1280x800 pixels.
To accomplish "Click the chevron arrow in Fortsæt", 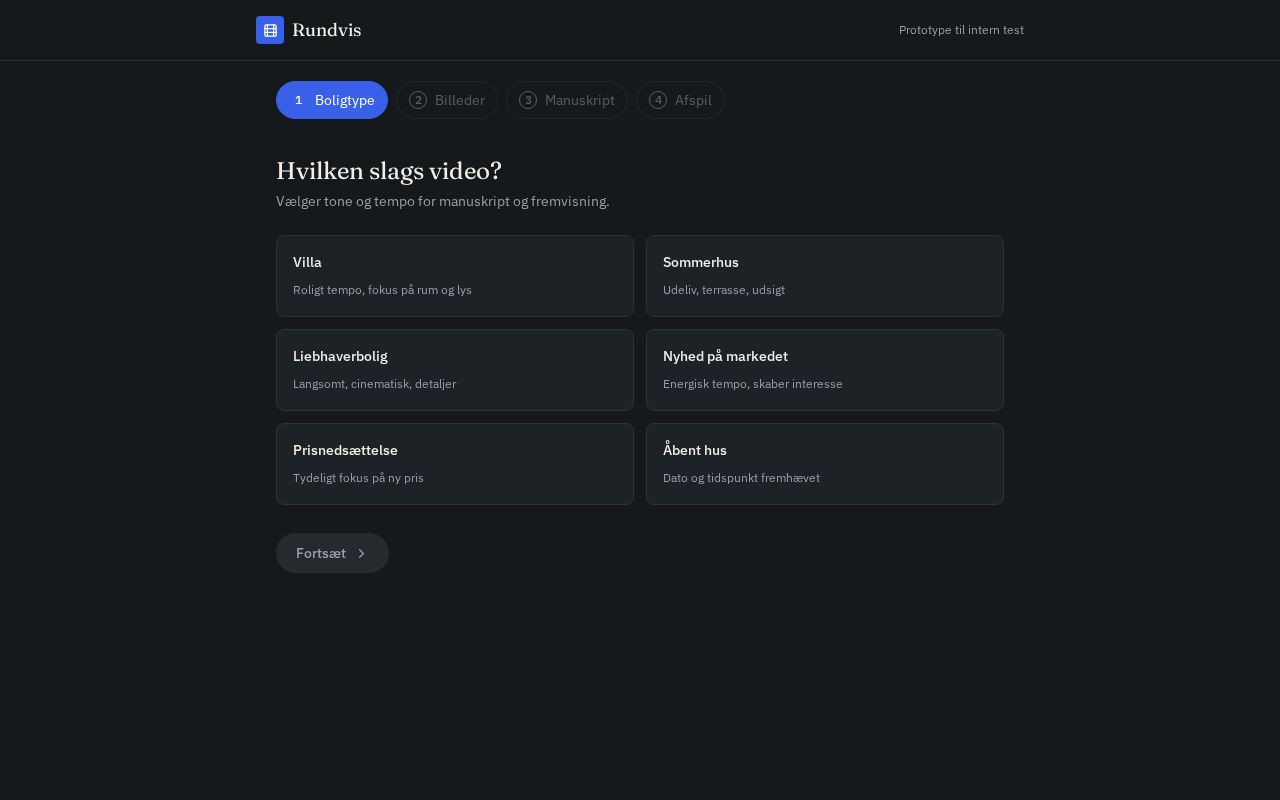I will click(361, 553).
